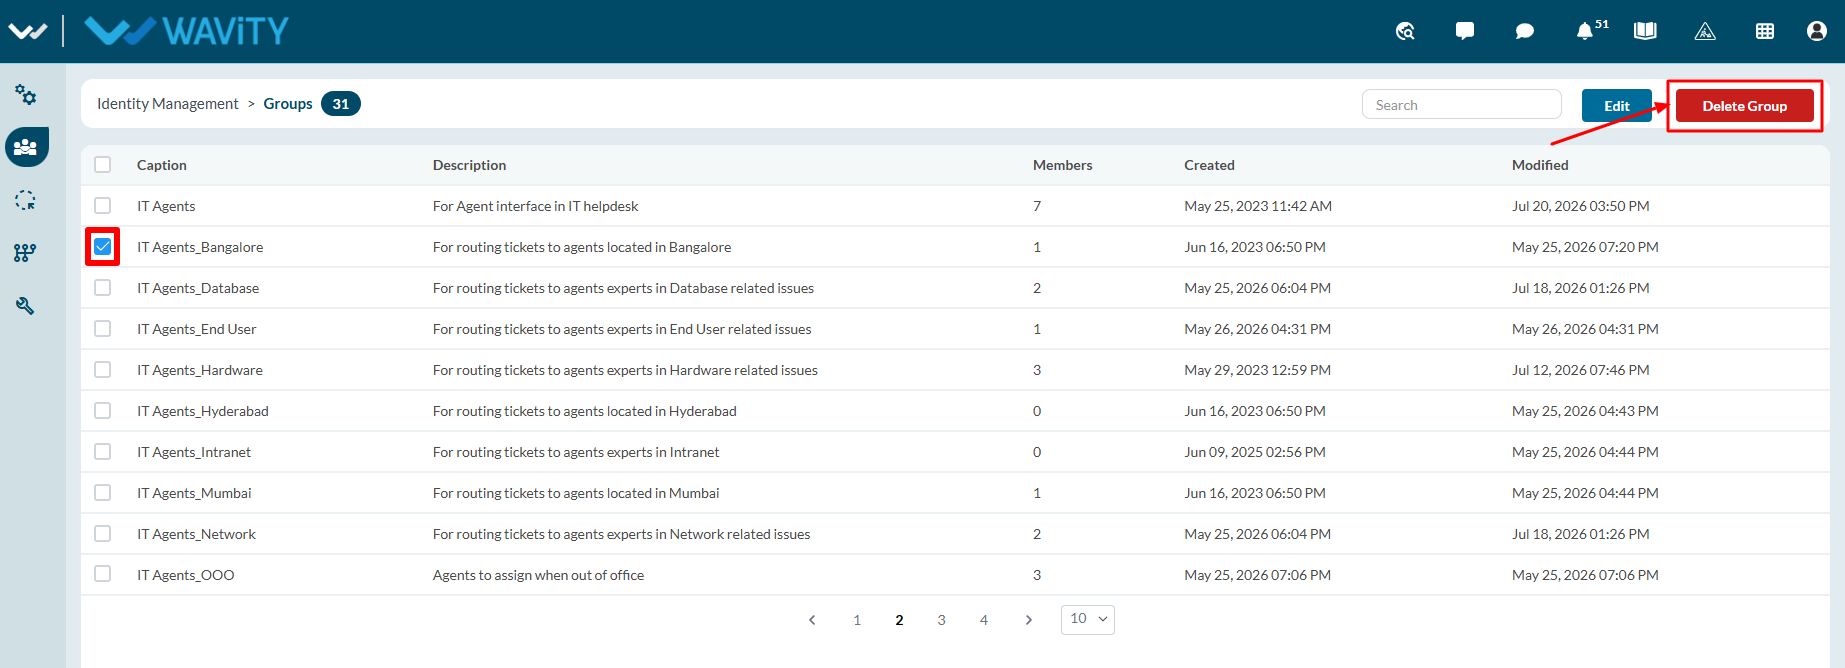The height and width of the screenshot is (668, 1845).
Task: Open the workflow branch icon in sidebar
Action: [x=26, y=253]
